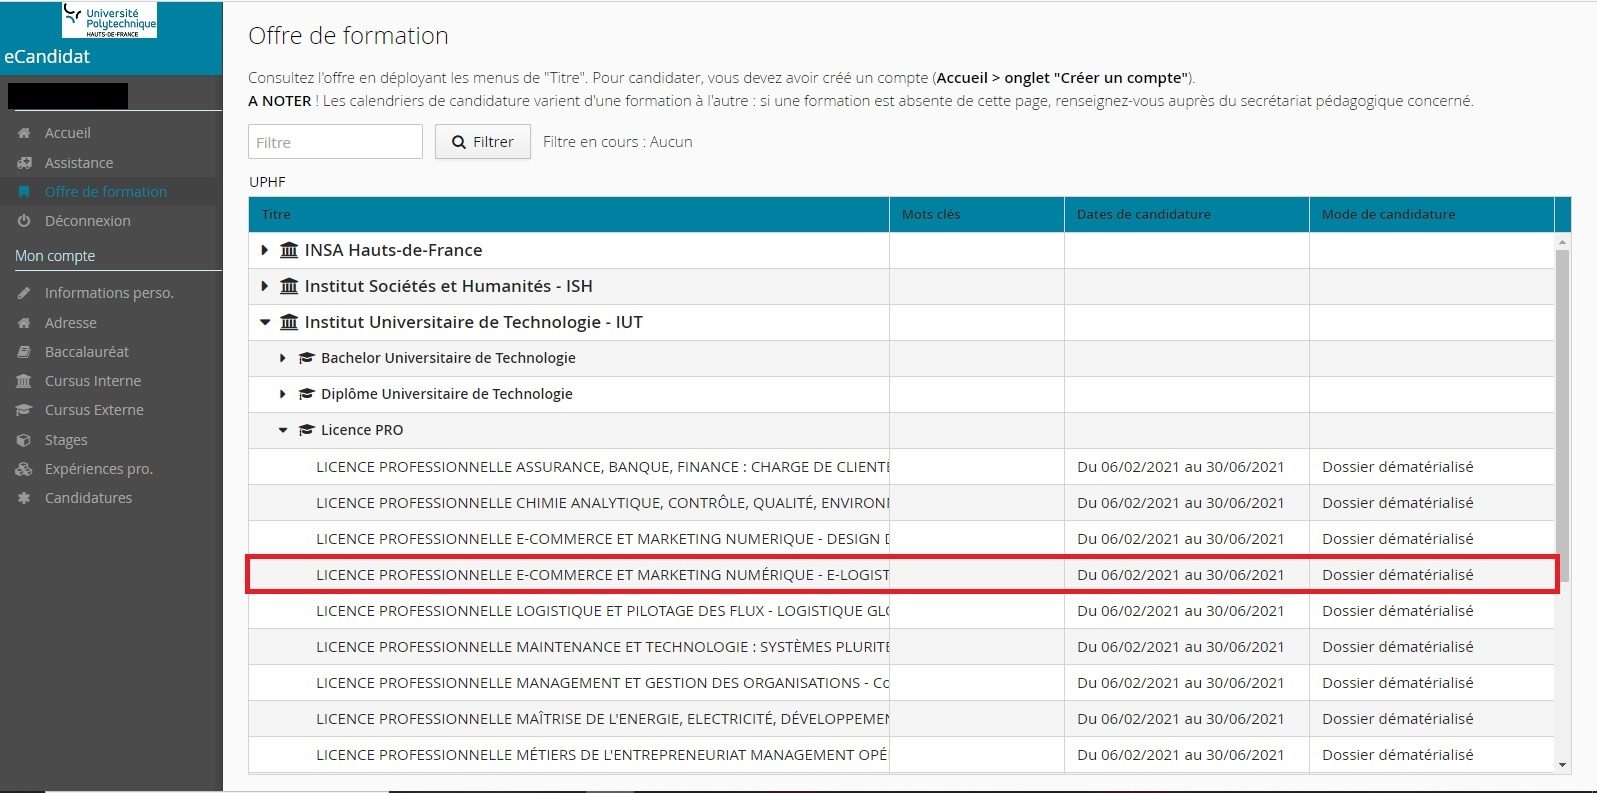The image size is (1597, 793).
Task: Click the pencil icon beside Informations perso.
Action: (x=24, y=293)
